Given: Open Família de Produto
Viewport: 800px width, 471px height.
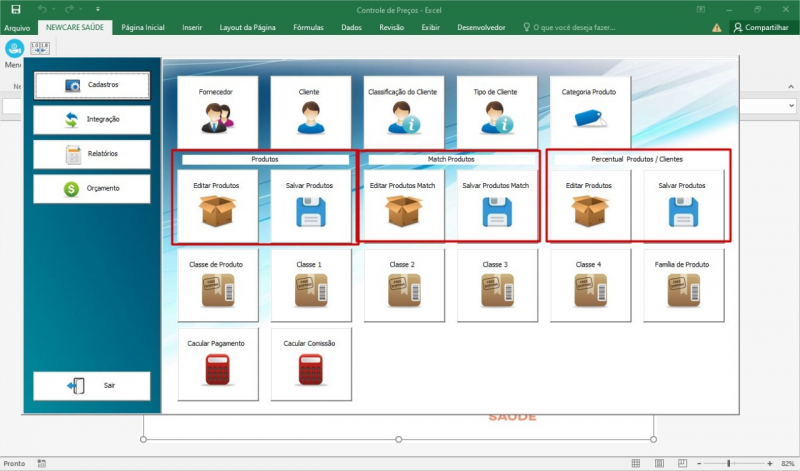Looking at the screenshot, I should pos(682,289).
